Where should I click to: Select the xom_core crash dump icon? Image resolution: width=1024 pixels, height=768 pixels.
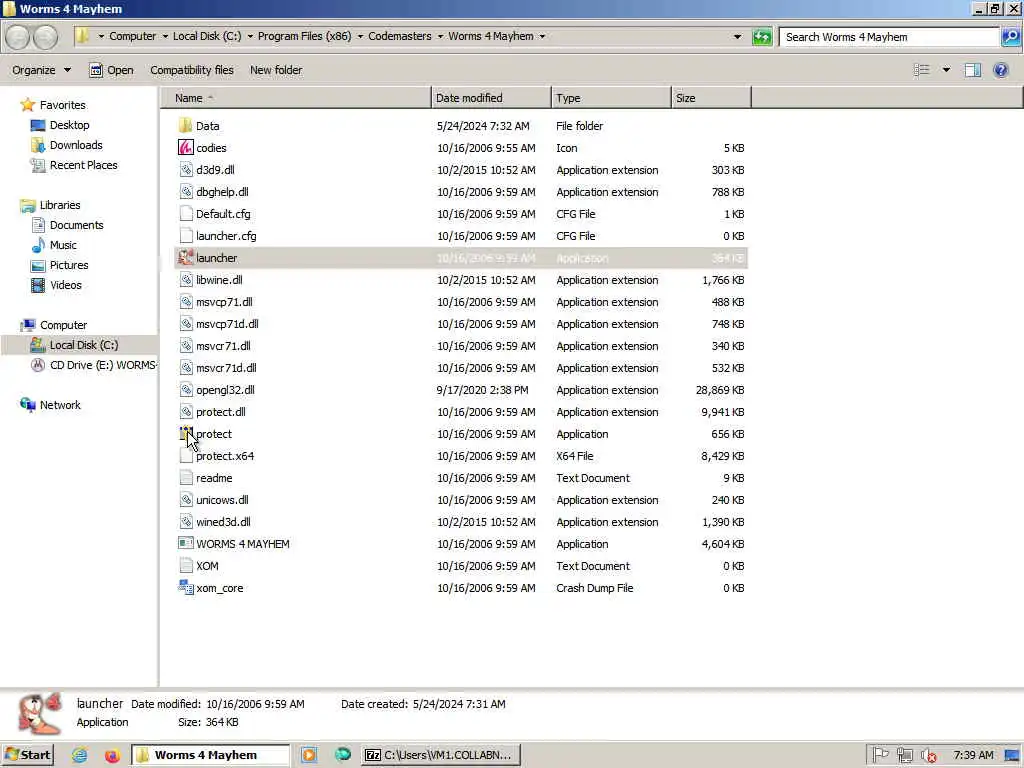185,588
